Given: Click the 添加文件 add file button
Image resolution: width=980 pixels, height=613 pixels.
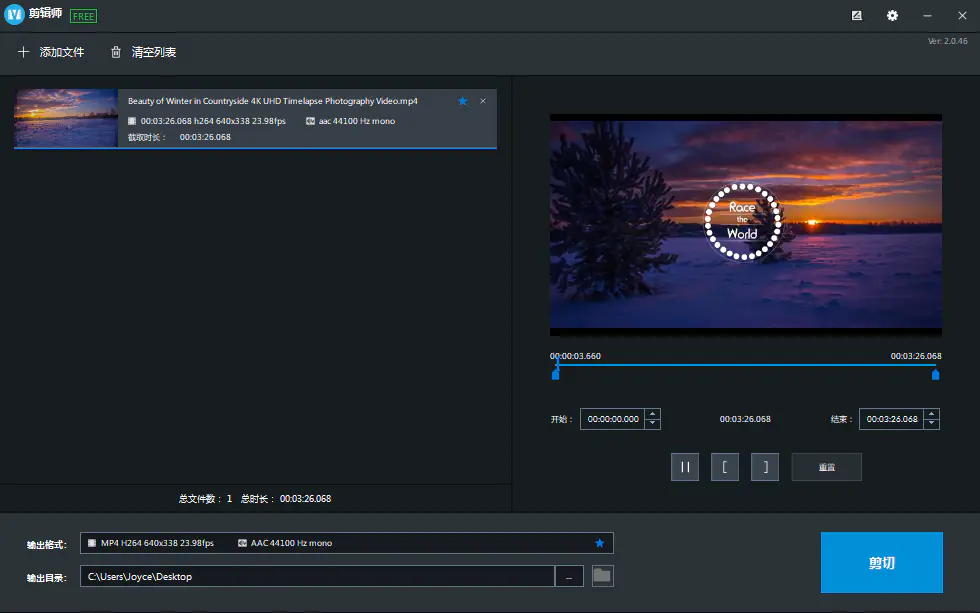Looking at the screenshot, I should click(51, 52).
